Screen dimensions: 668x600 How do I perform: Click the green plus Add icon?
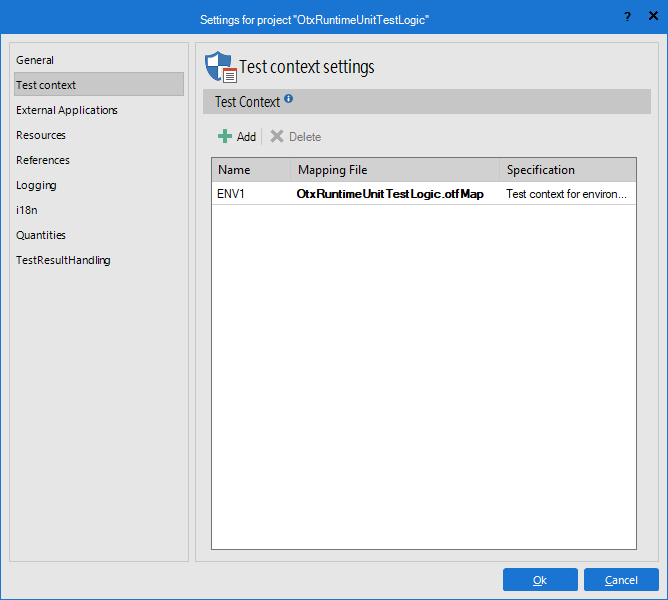225,136
